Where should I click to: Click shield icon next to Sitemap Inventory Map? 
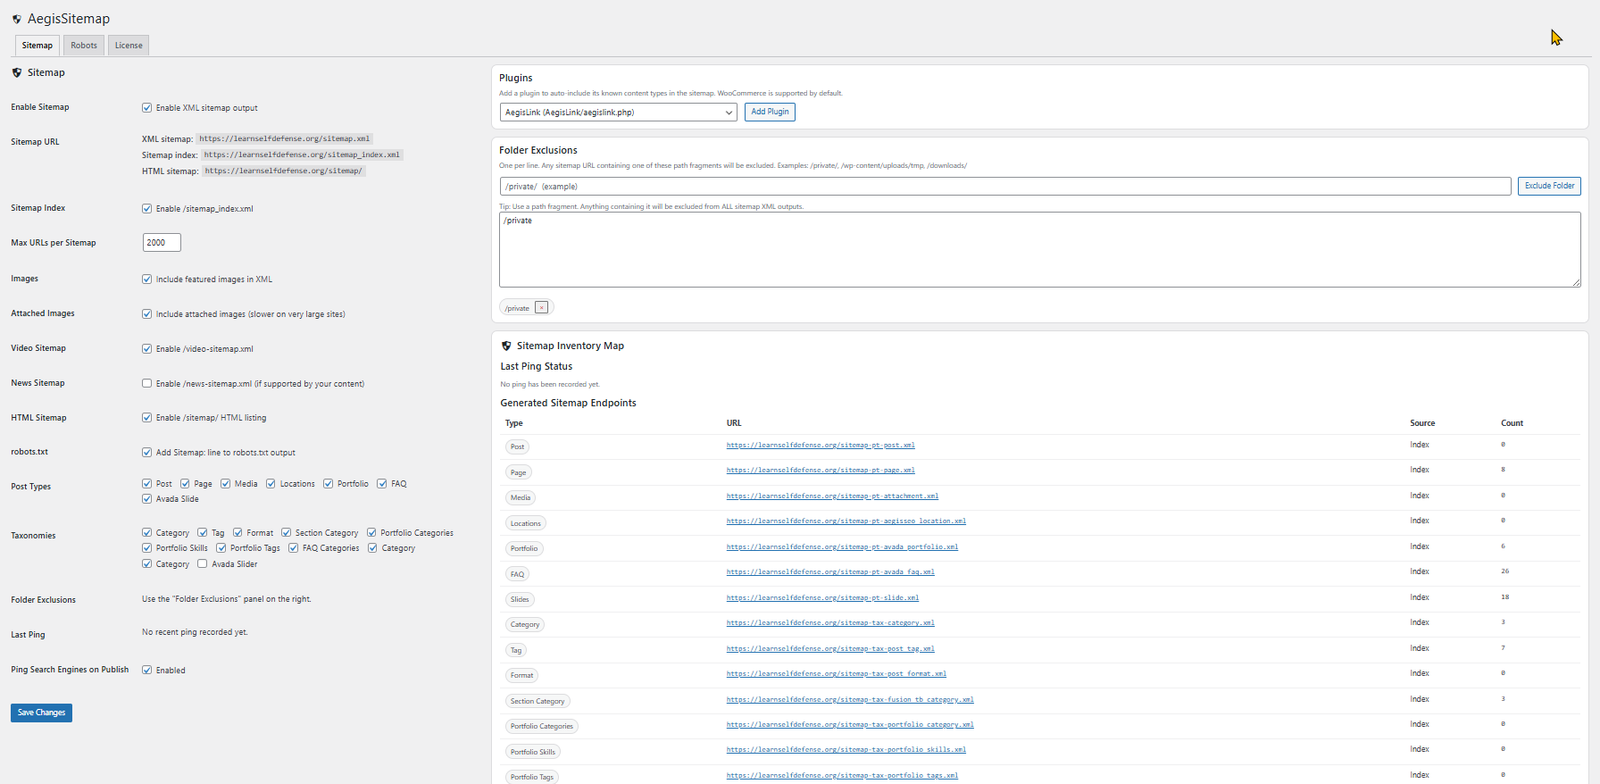click(506, 346)
